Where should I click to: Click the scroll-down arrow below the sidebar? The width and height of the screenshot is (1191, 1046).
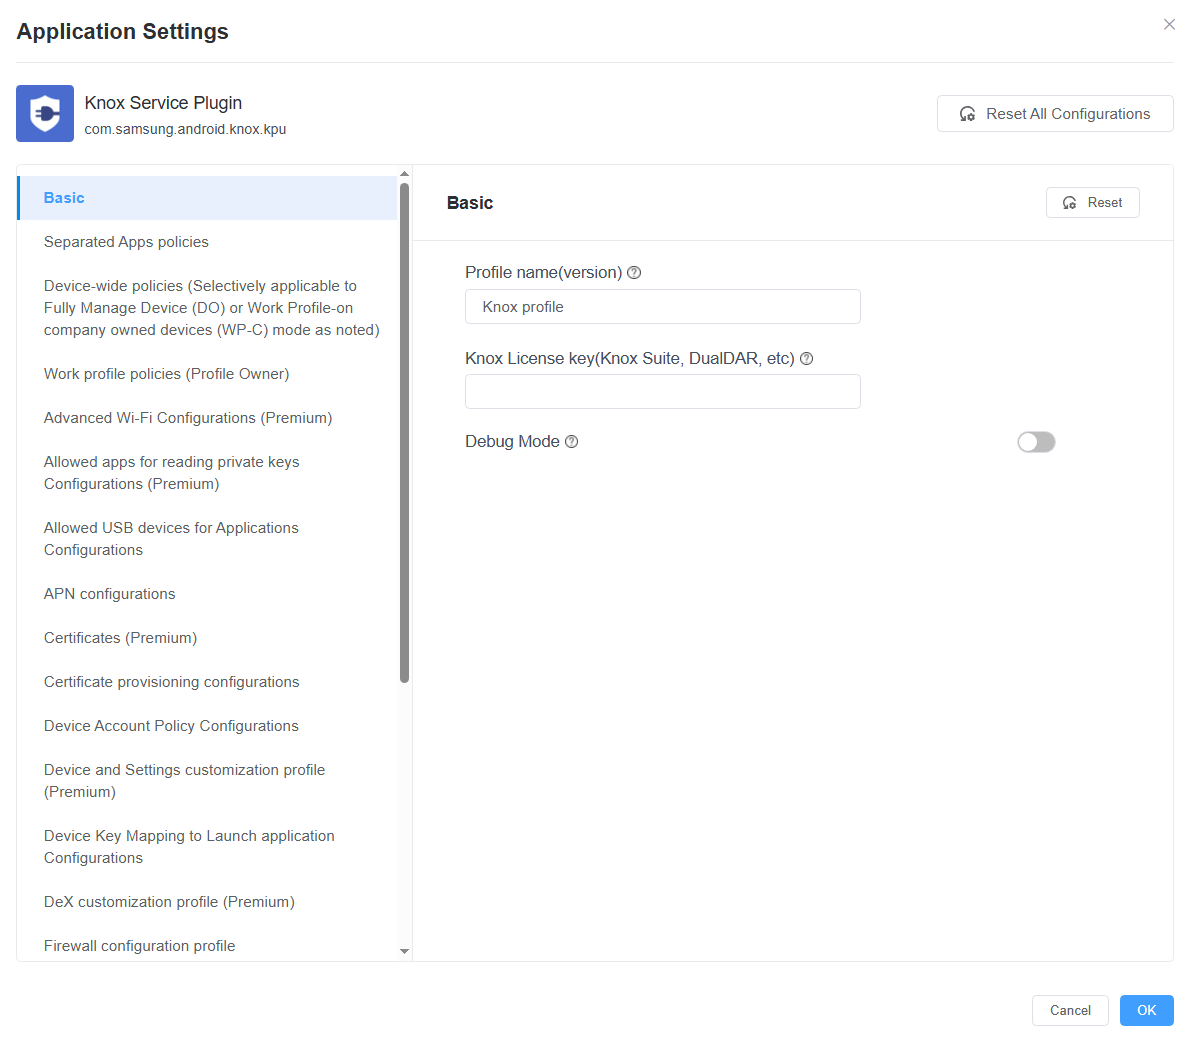(x=405, y=951)
